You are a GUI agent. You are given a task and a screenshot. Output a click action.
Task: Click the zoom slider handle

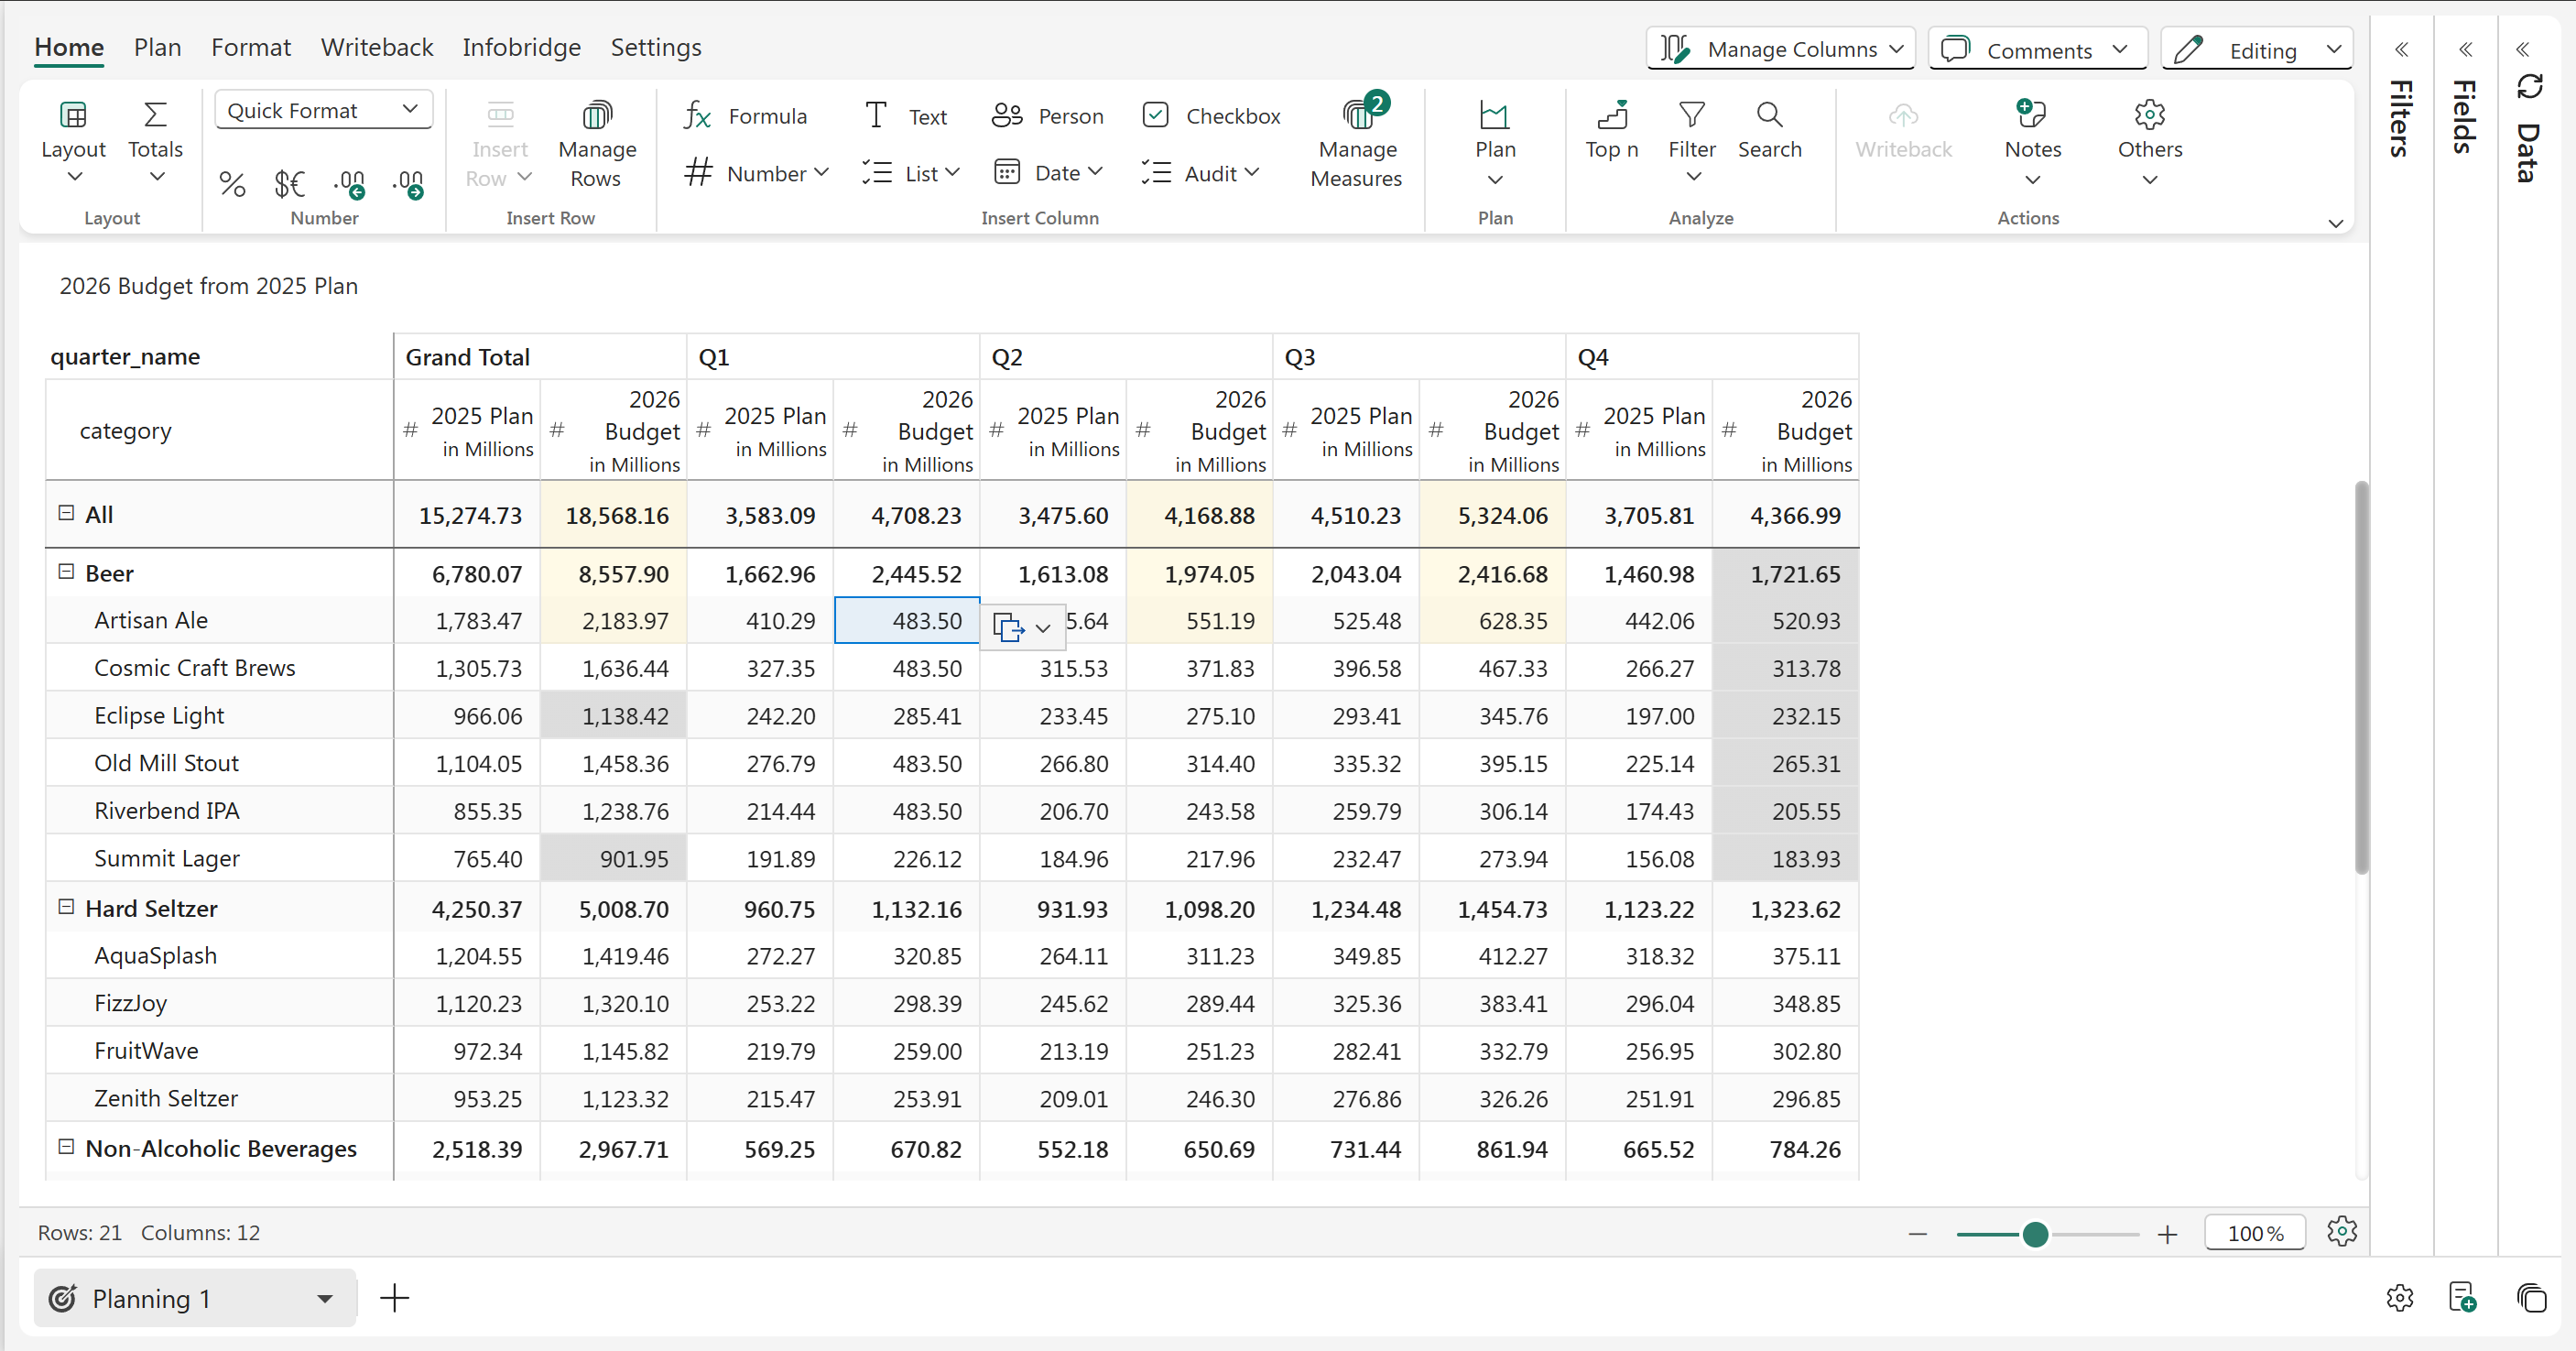pos(2034,1234)
